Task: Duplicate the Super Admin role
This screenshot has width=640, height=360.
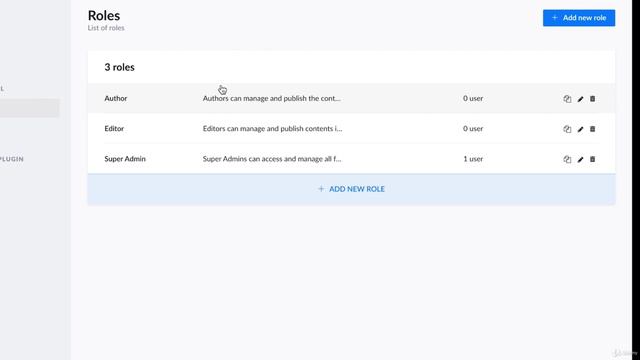Action: pyautogui.click(x=567, y=159)
